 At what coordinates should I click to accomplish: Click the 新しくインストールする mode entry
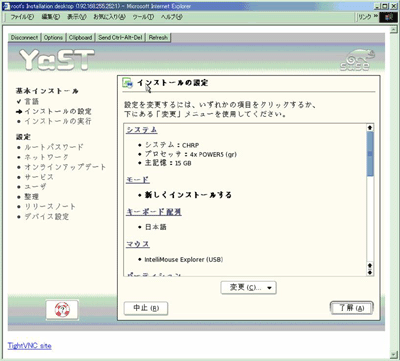188,195
